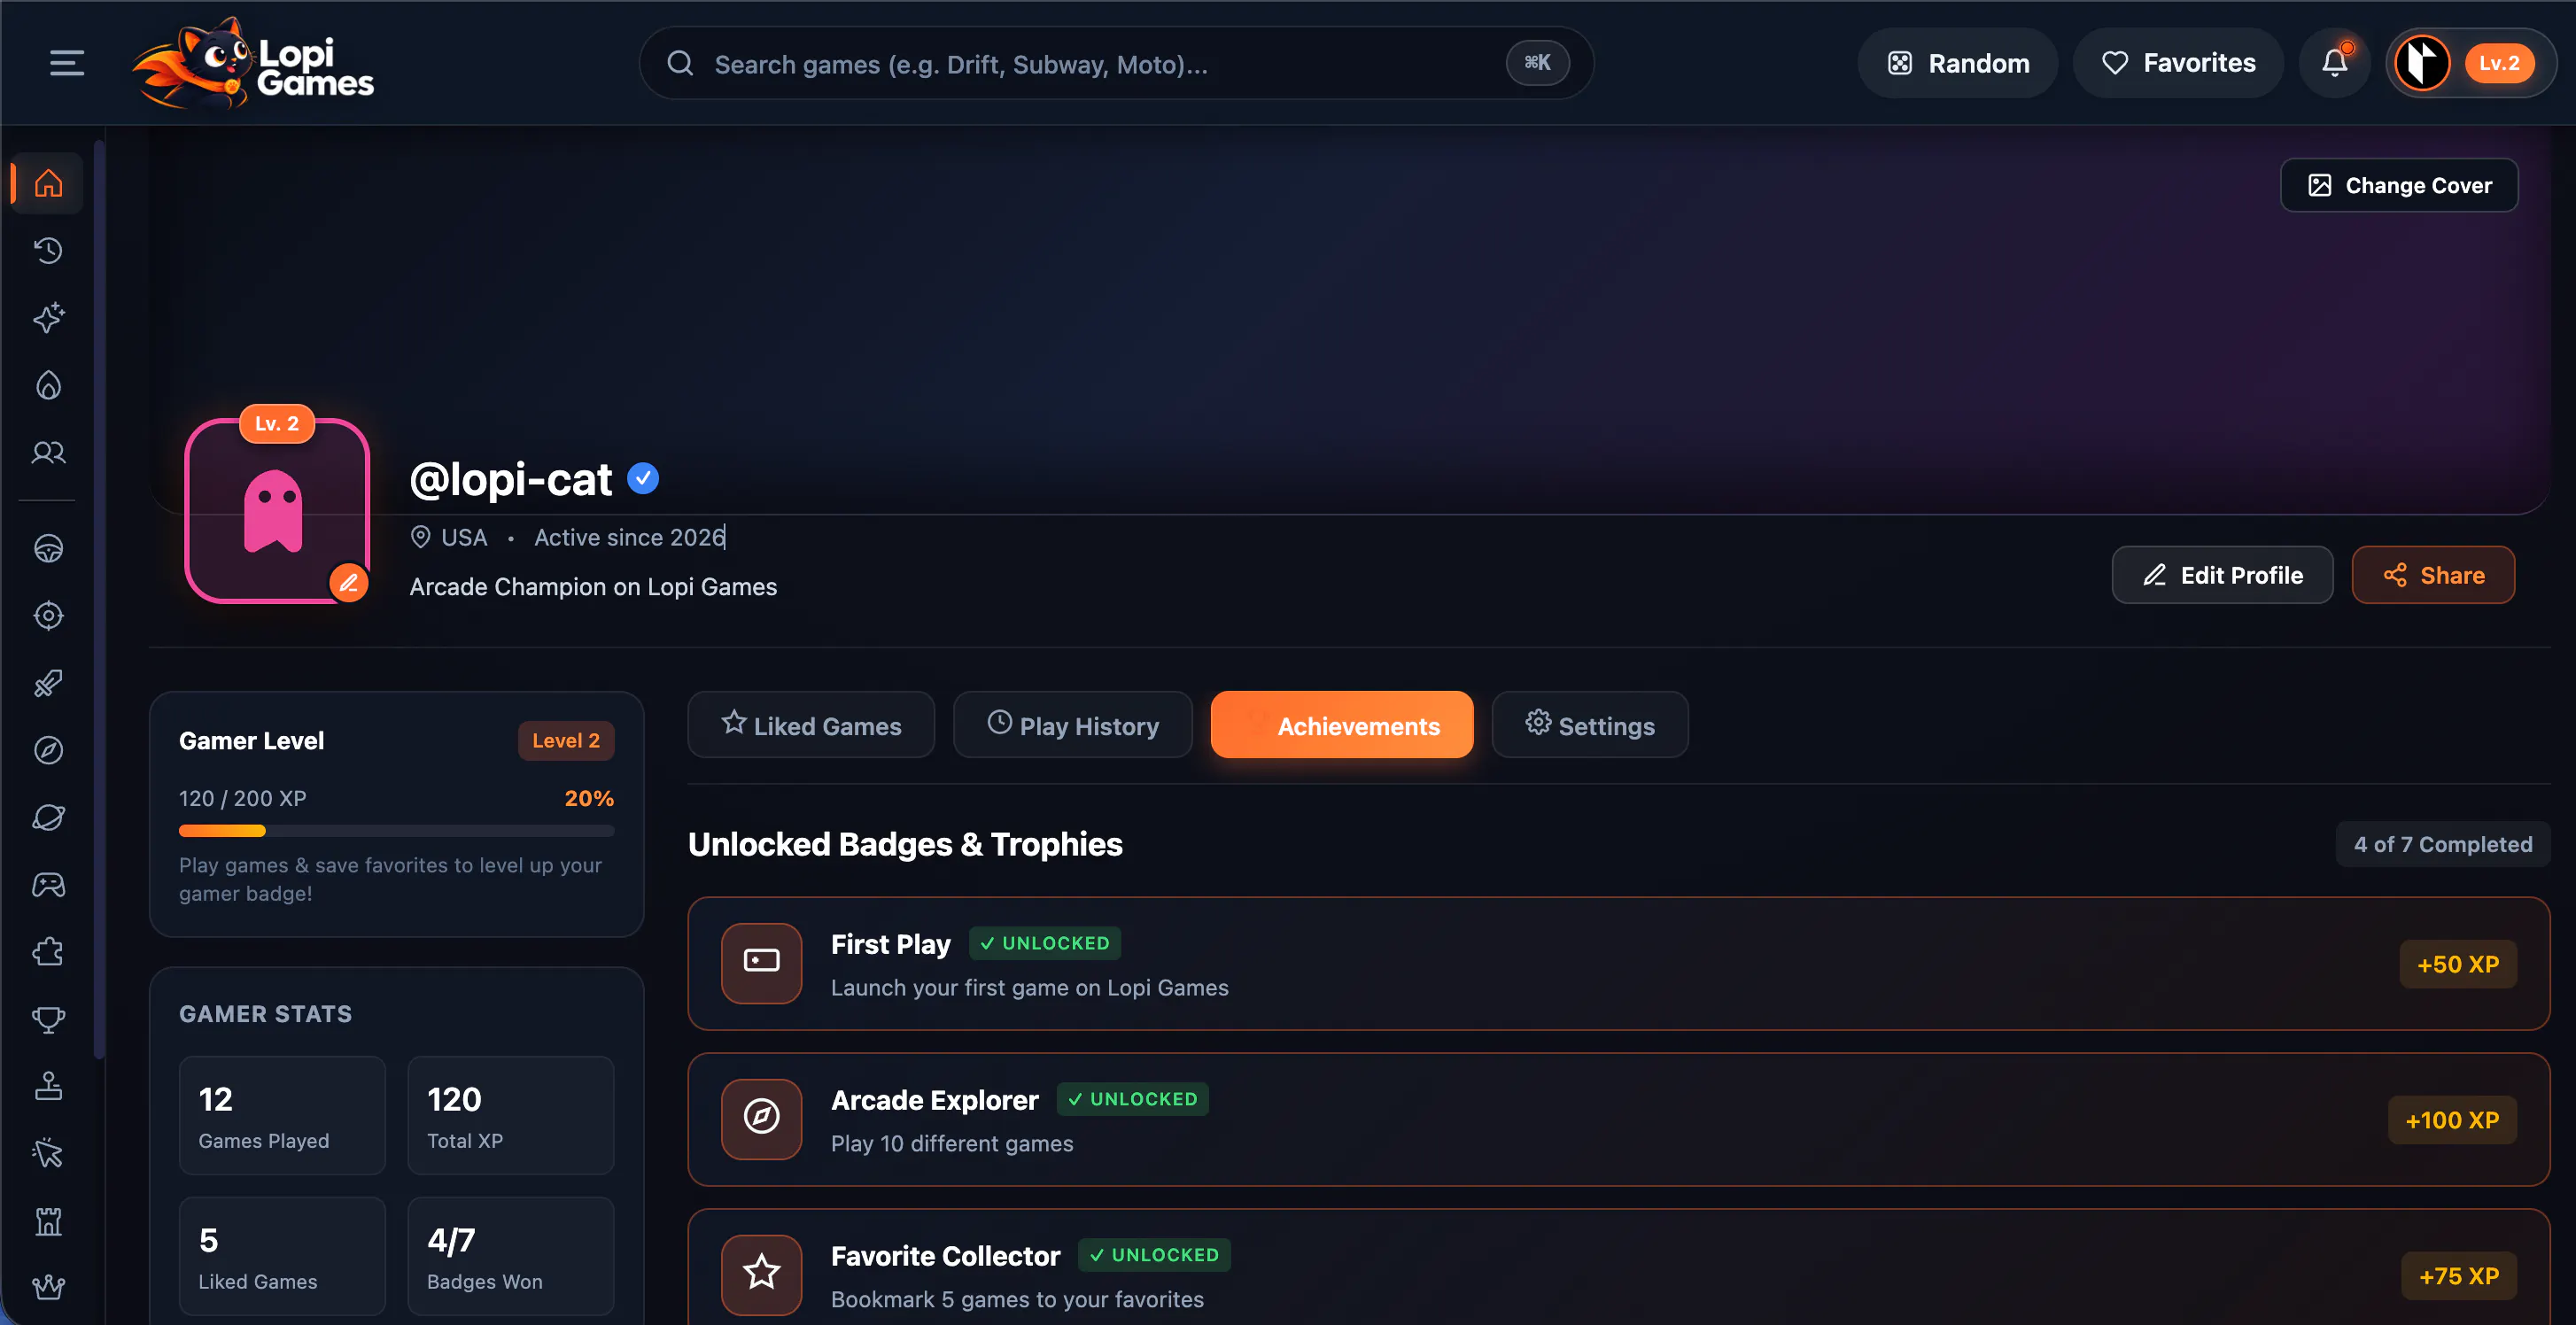Click the Lopi Games logo

[253, 63]
